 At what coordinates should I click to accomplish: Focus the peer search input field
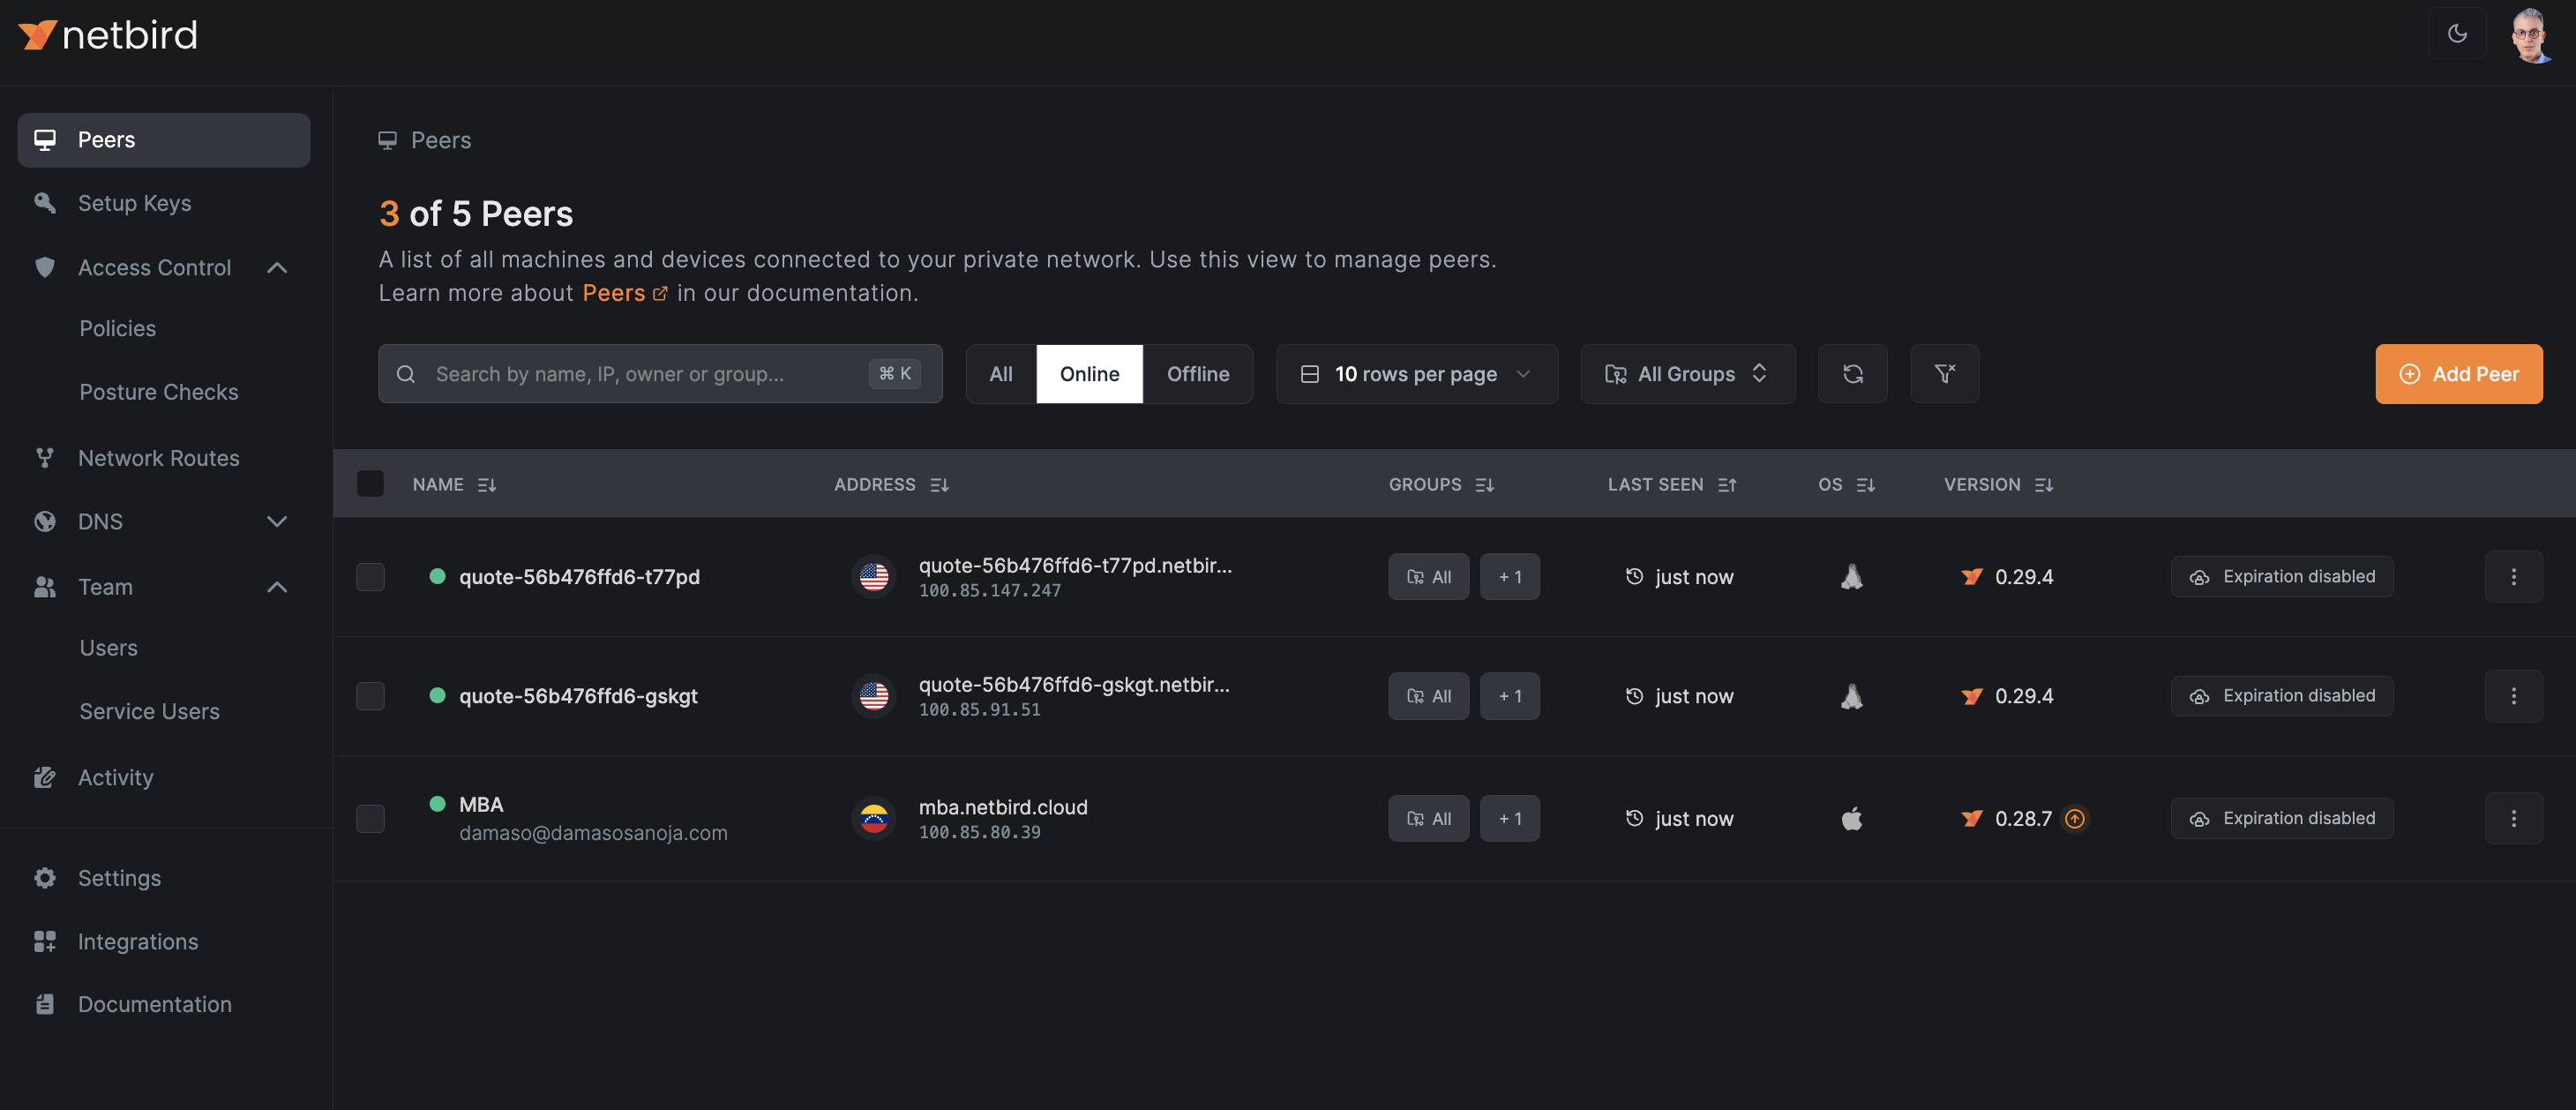pyautogui.click(x=650, y=374)
